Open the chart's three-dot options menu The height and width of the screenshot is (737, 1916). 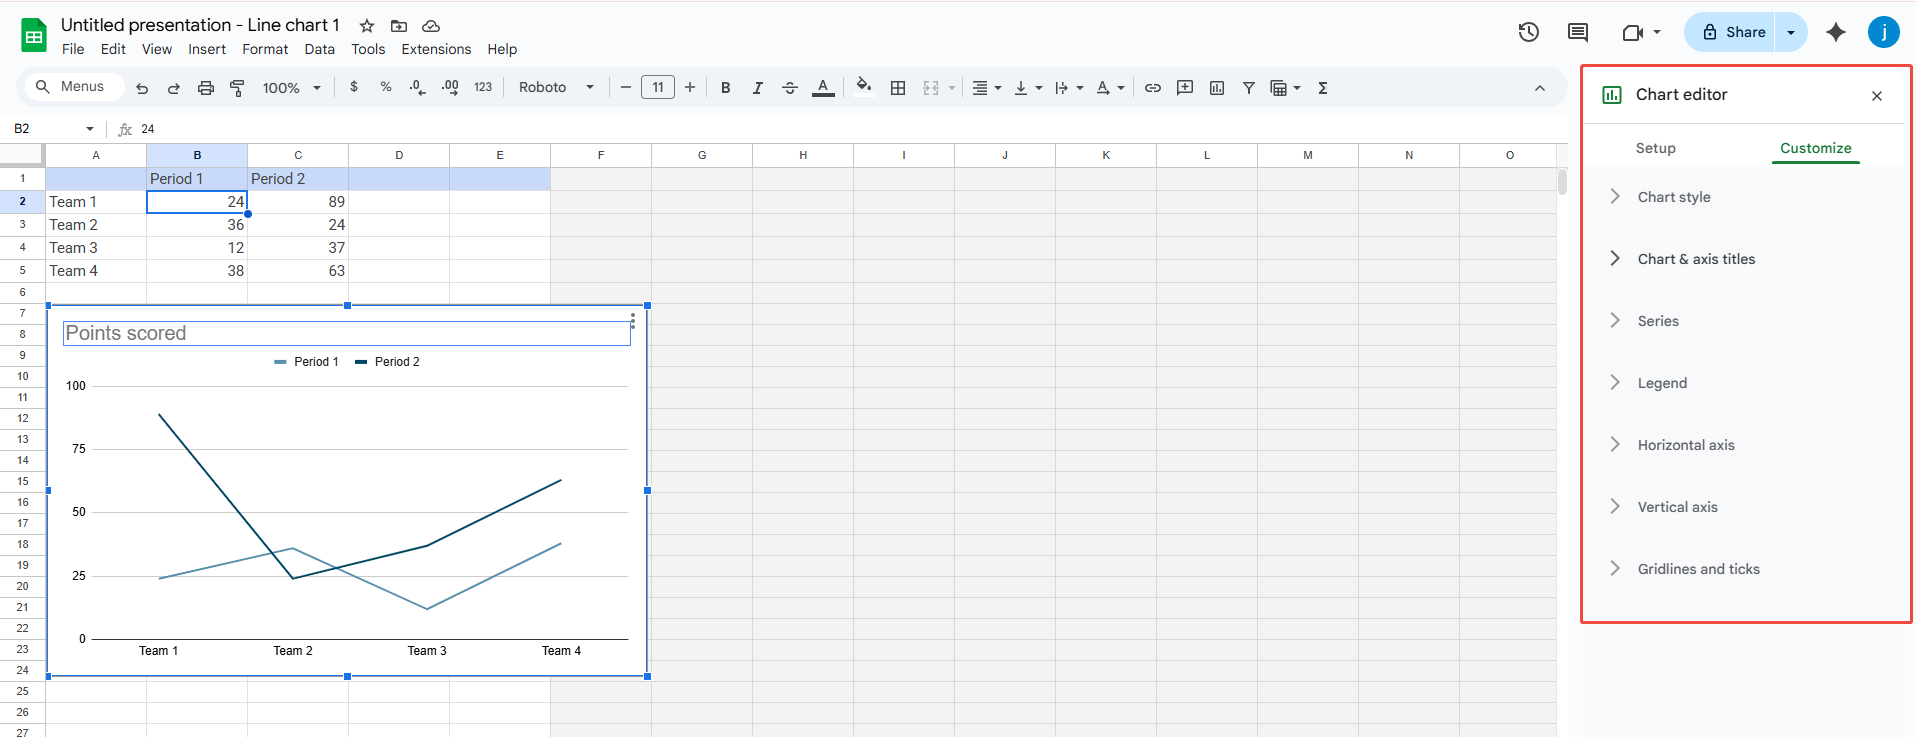click(633, 321)
